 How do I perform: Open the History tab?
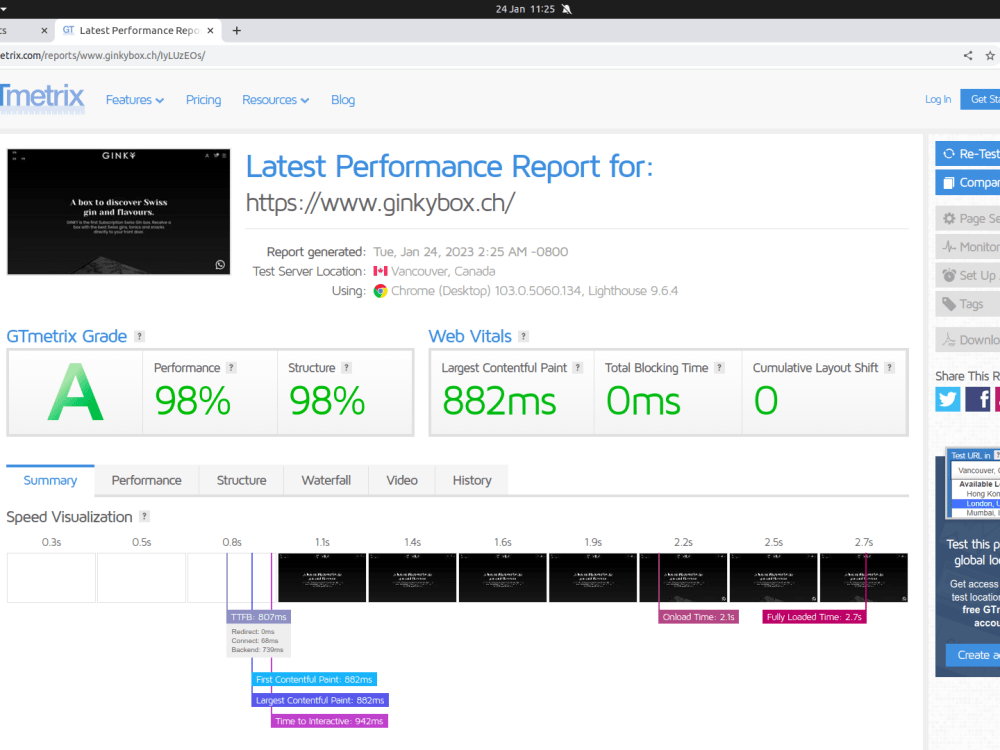point(472,480)
